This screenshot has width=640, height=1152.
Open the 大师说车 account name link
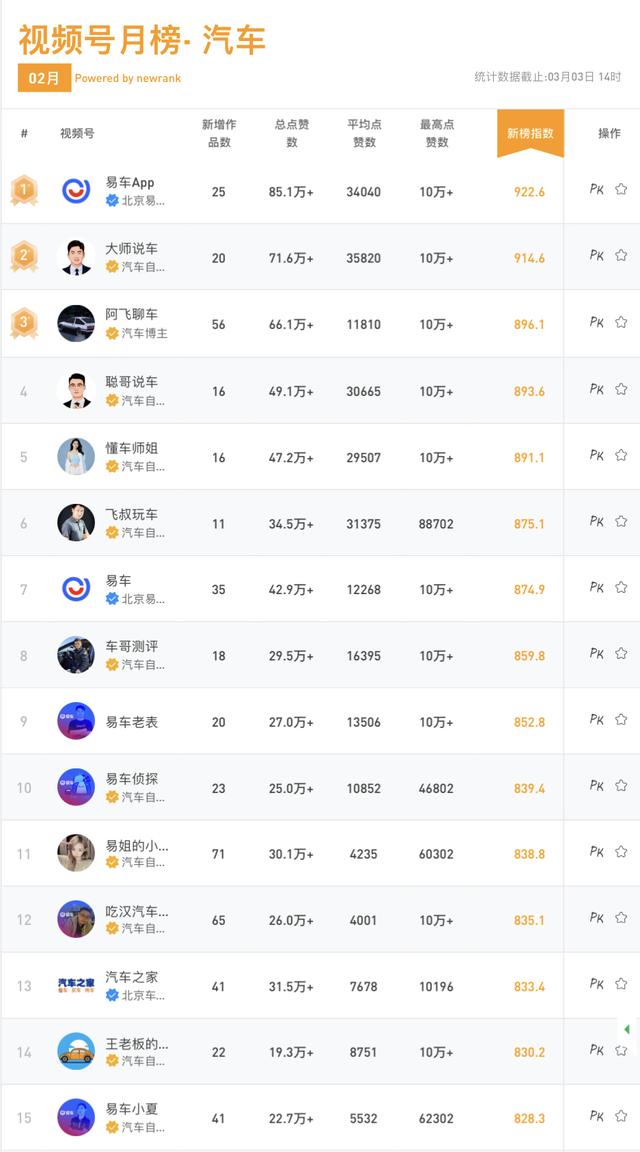tap(132, 248)
